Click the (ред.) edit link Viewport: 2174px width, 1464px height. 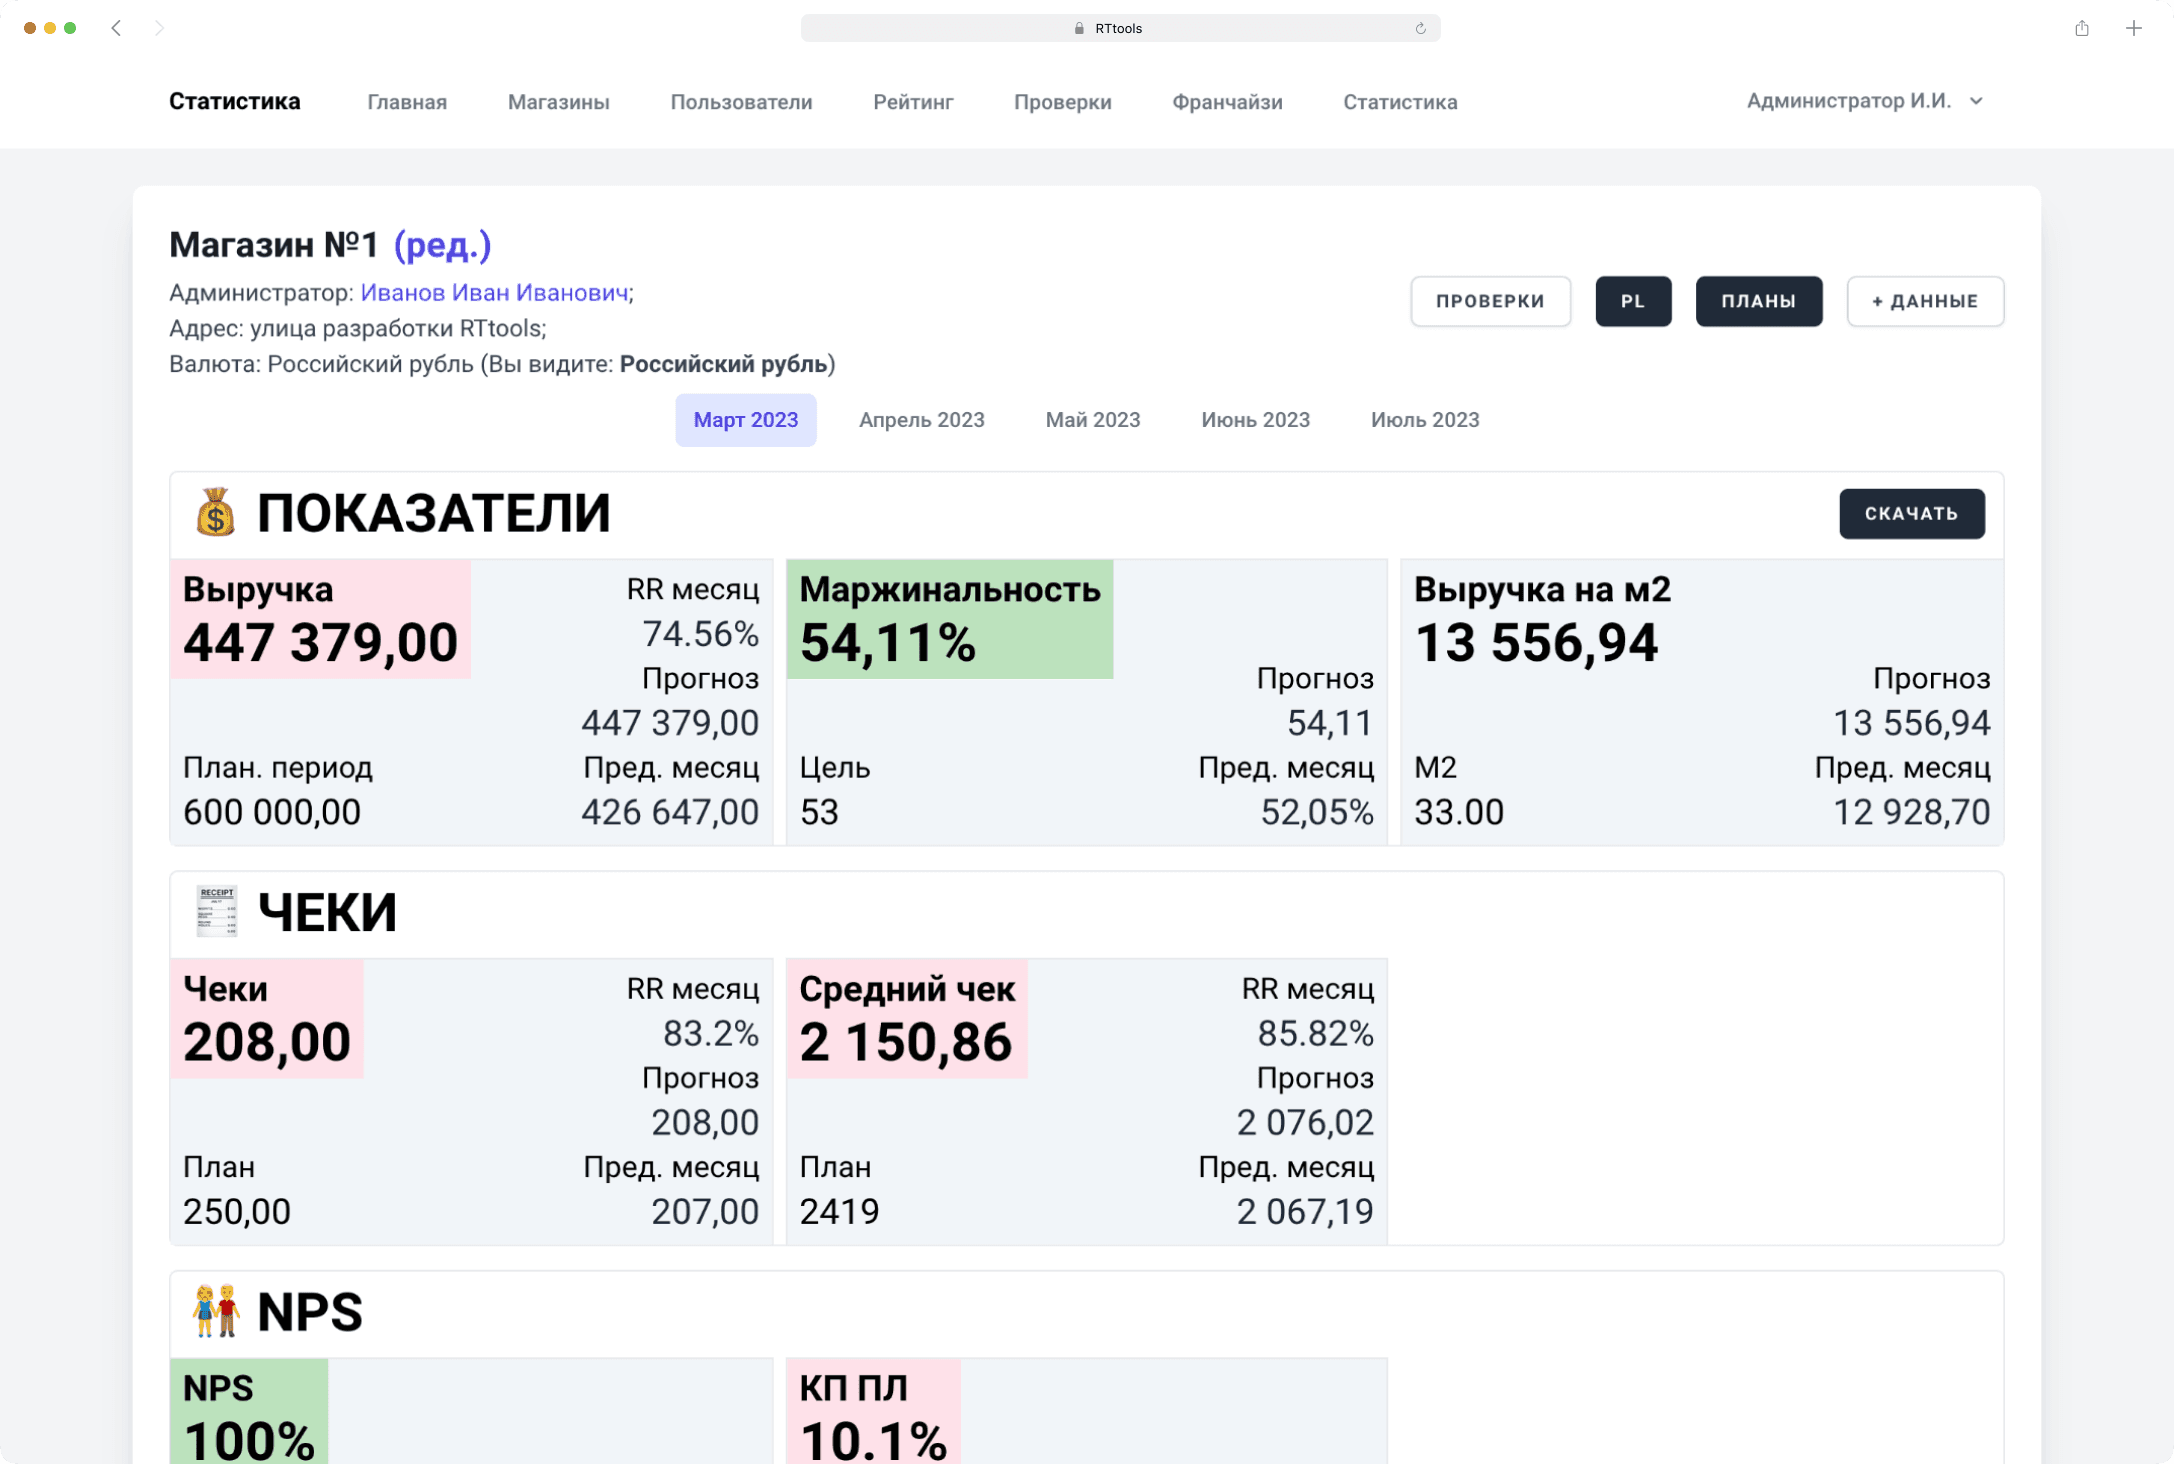click(442, 245)
